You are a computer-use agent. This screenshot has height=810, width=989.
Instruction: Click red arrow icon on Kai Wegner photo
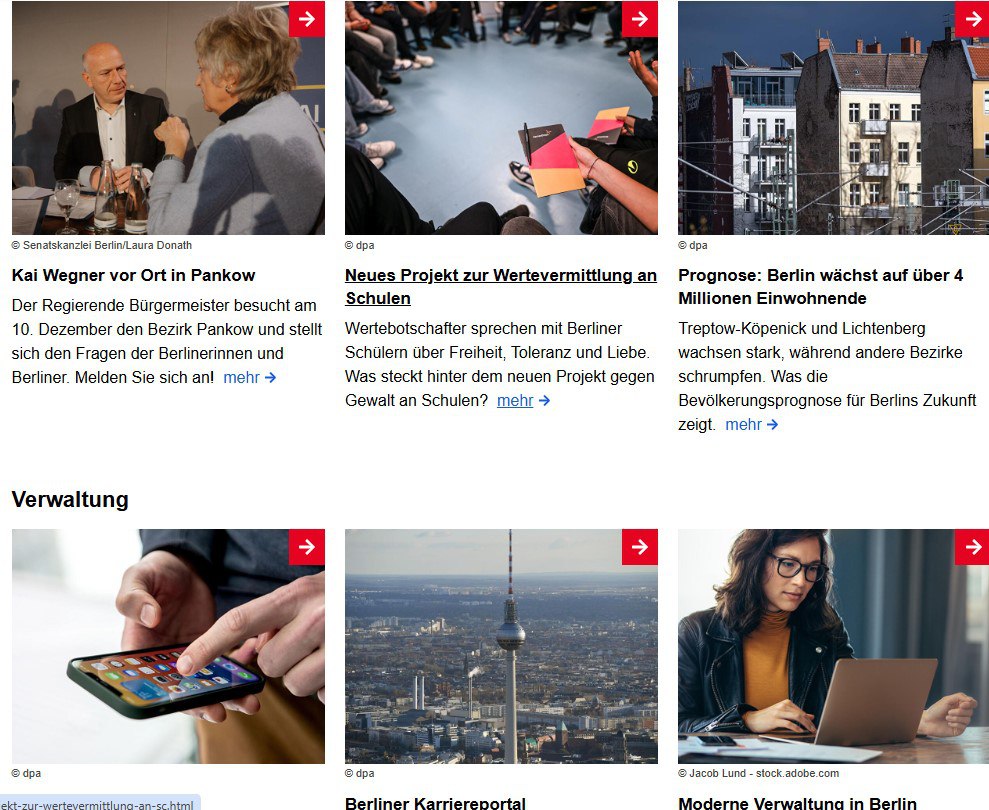point(307,19)
